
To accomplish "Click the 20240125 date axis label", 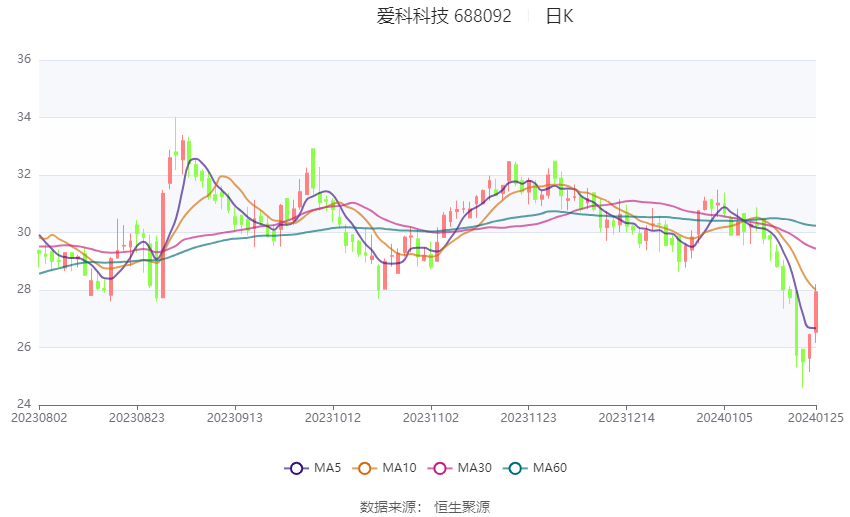I will click(816, 418).
